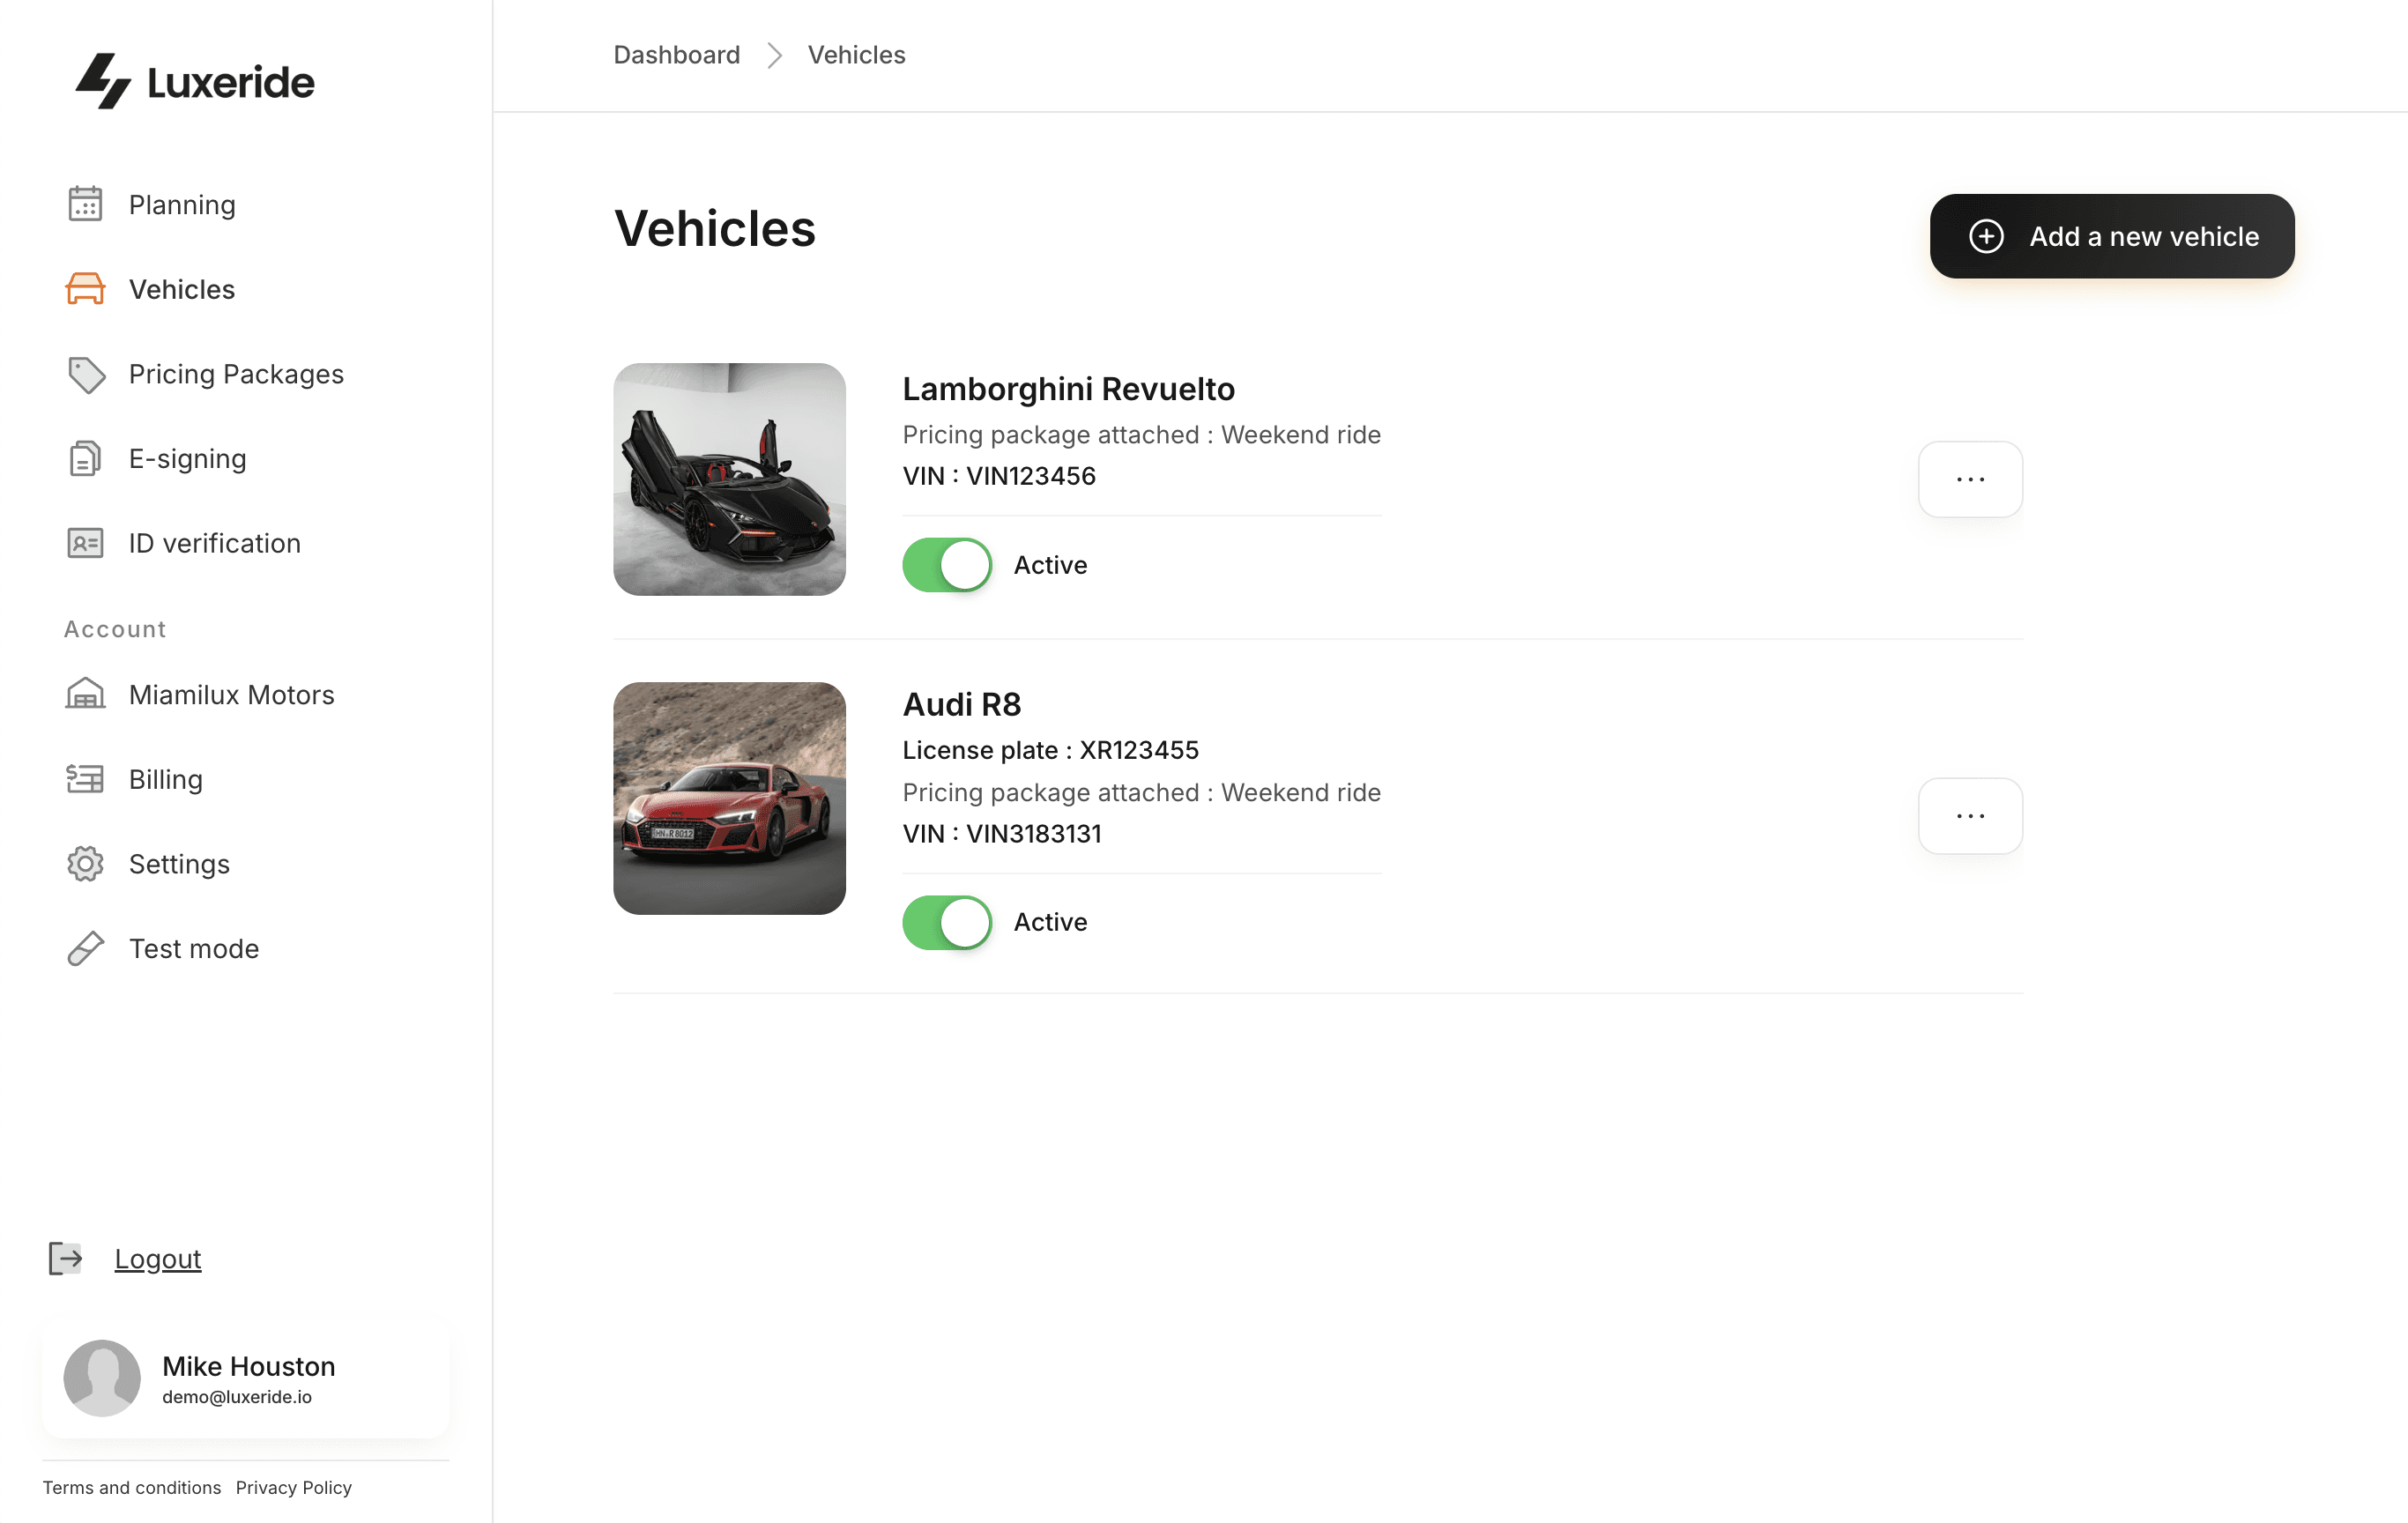Open the options menu for Audi R8
This screenshot has width=2408, height=1523.
click(1969, 815)
